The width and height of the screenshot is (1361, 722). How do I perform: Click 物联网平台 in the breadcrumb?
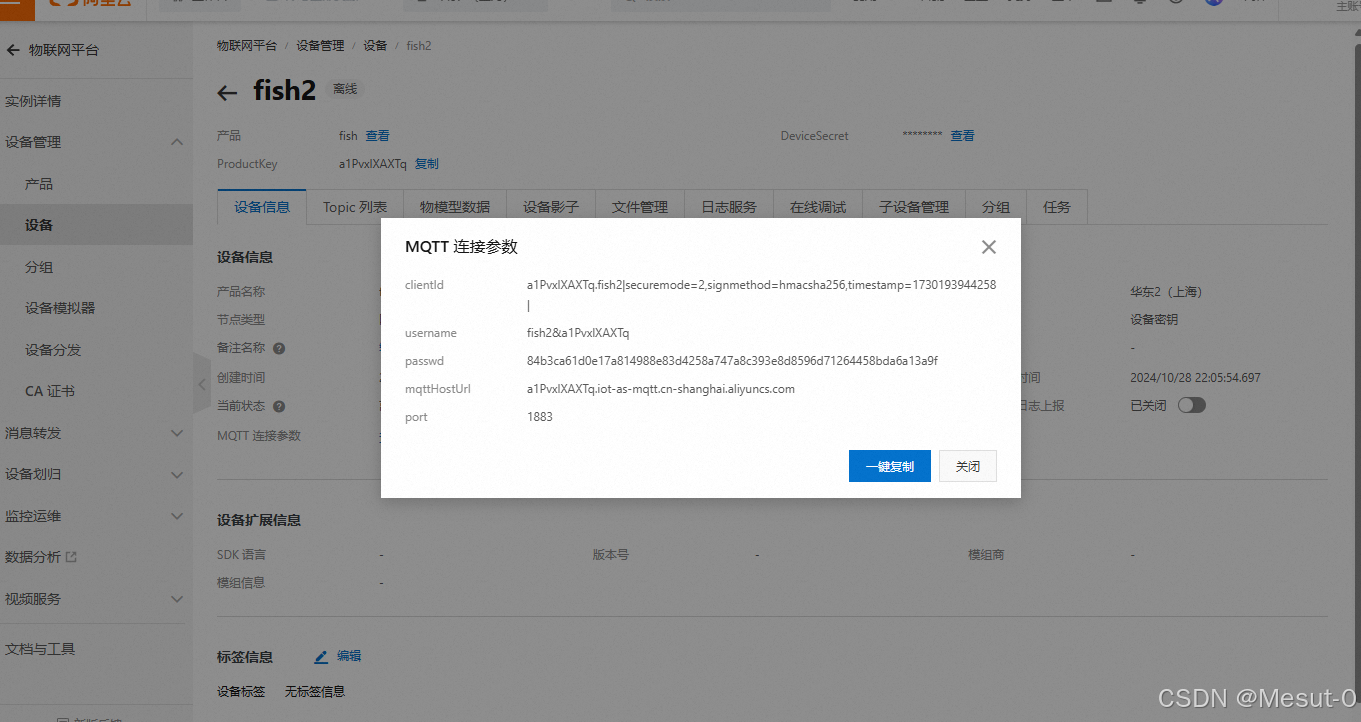click(x=247, y=46)
